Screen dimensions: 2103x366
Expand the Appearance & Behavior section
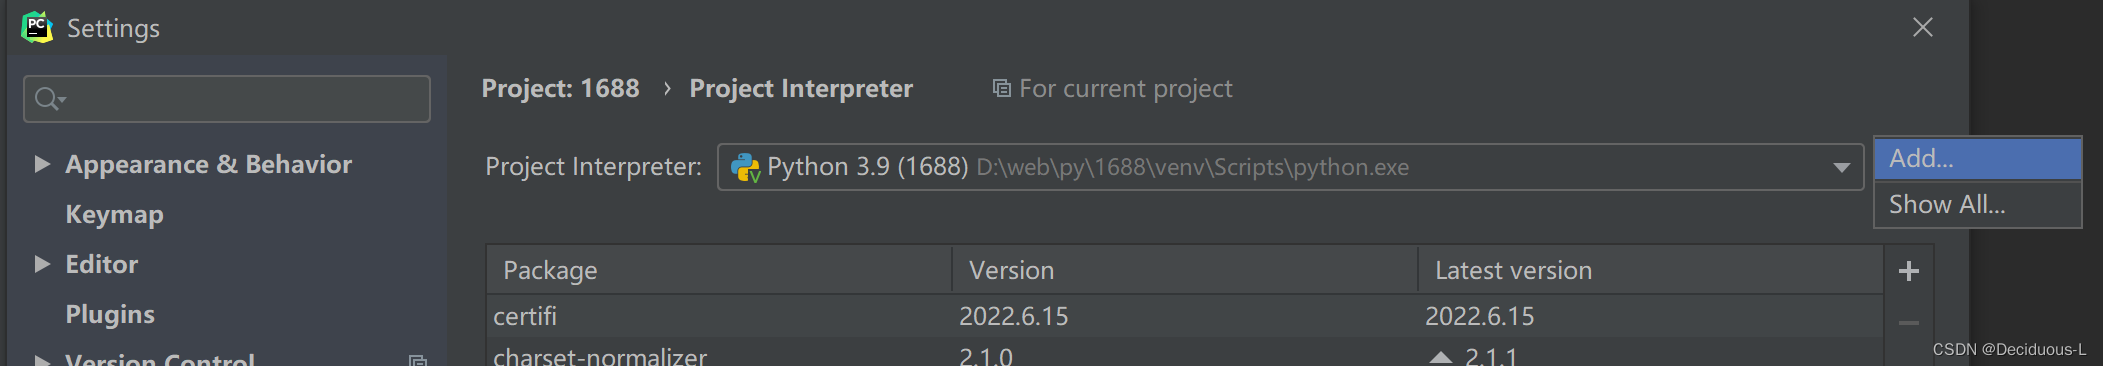click(42, 164)
